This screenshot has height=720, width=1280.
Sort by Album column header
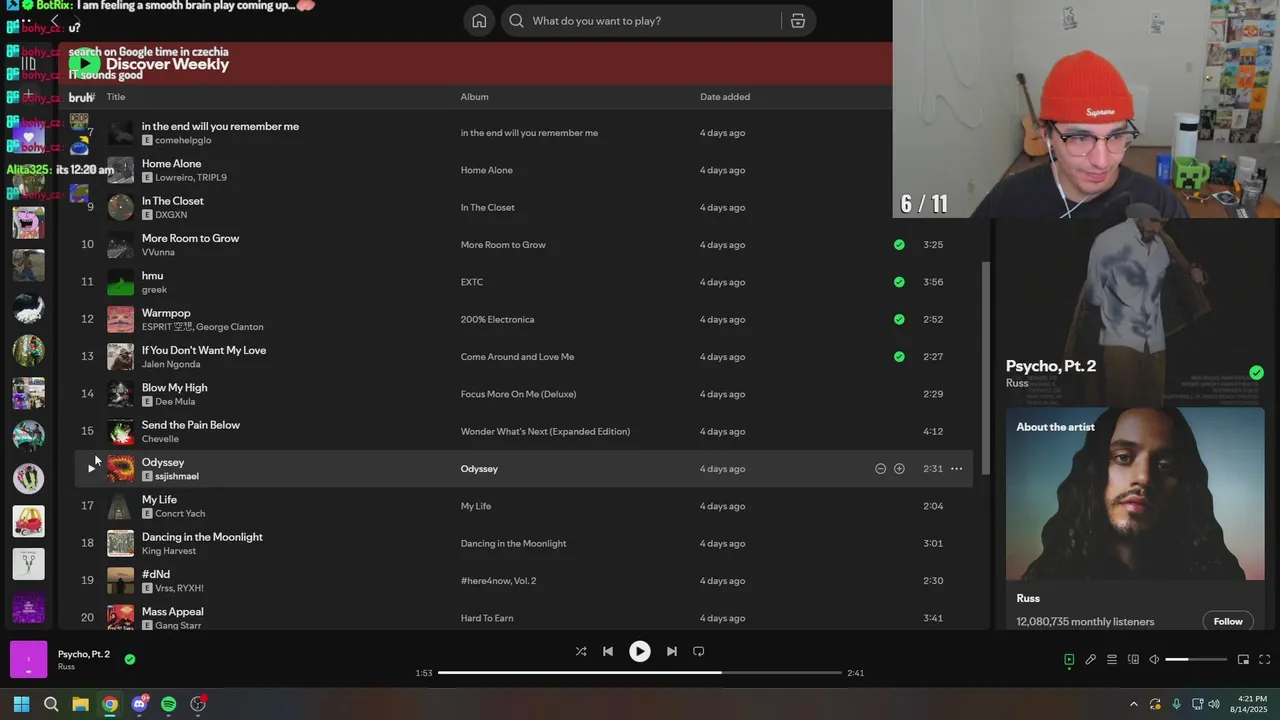click(x=474, y=97)
